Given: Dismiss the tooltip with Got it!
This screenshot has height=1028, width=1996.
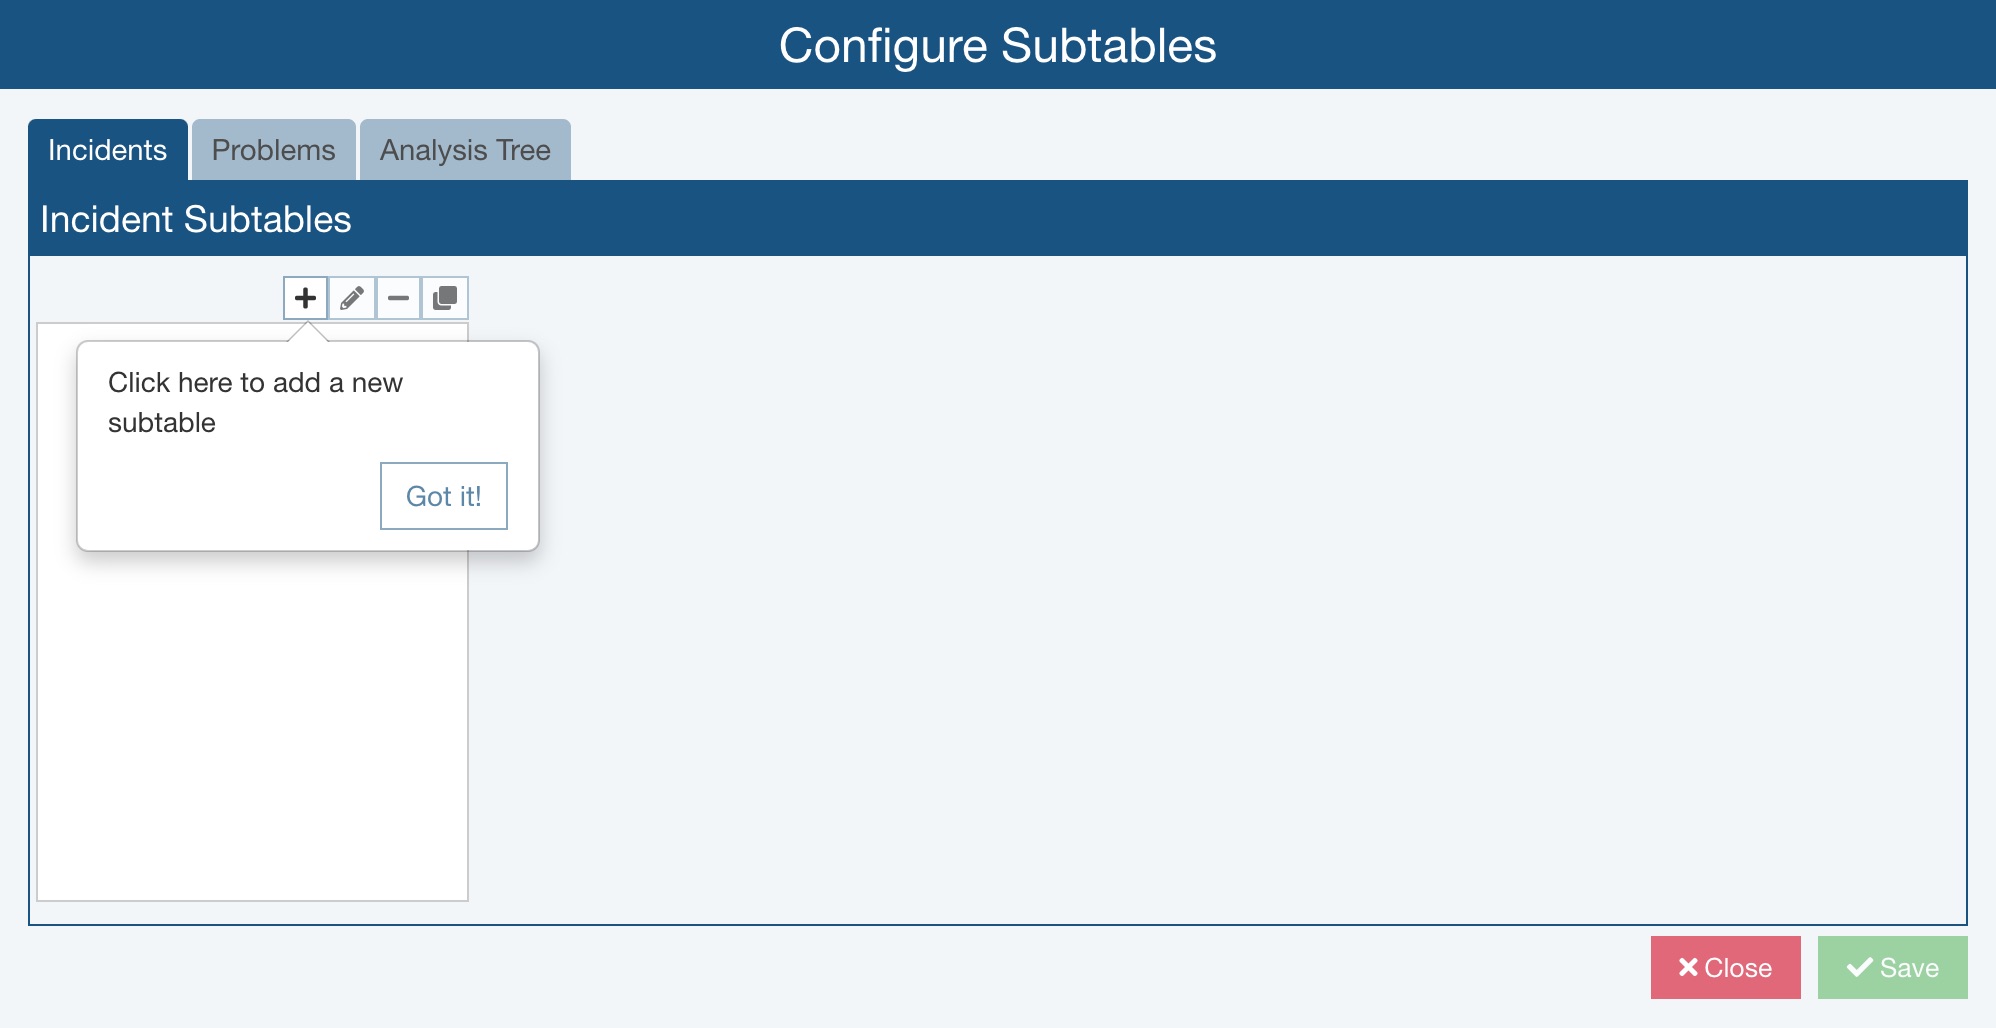Looking at the screenshot, I should [x=444, y=496].
